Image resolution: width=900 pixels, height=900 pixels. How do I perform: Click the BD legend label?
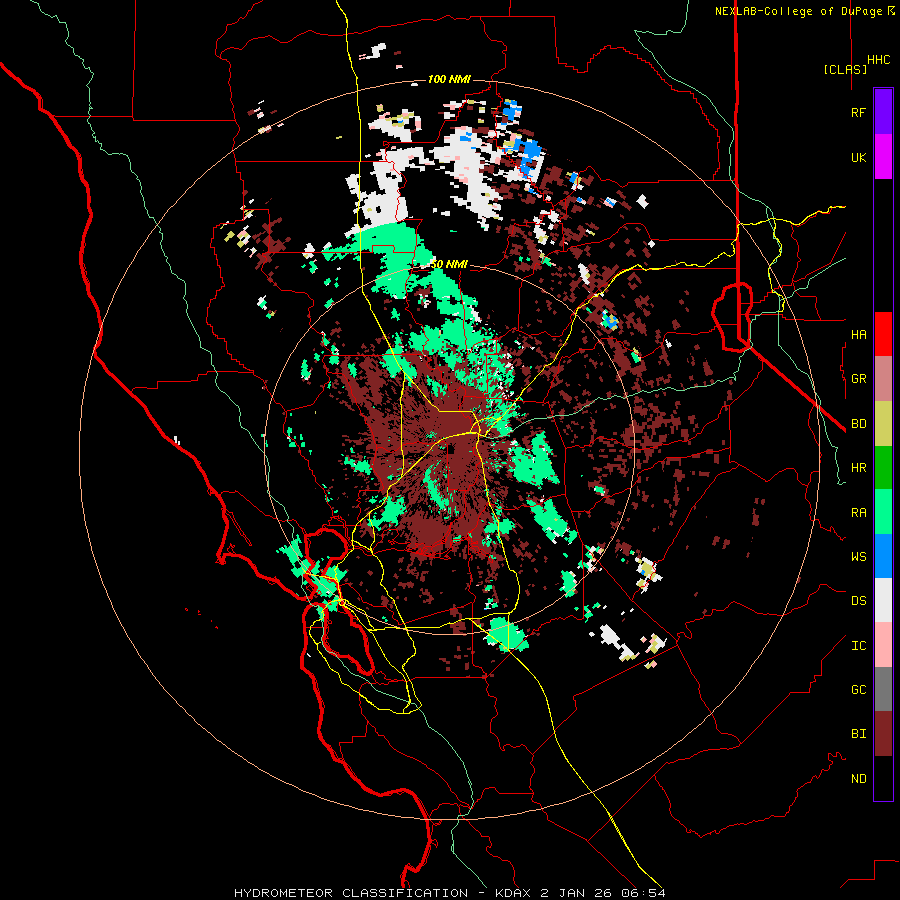(x=858, y=424)
